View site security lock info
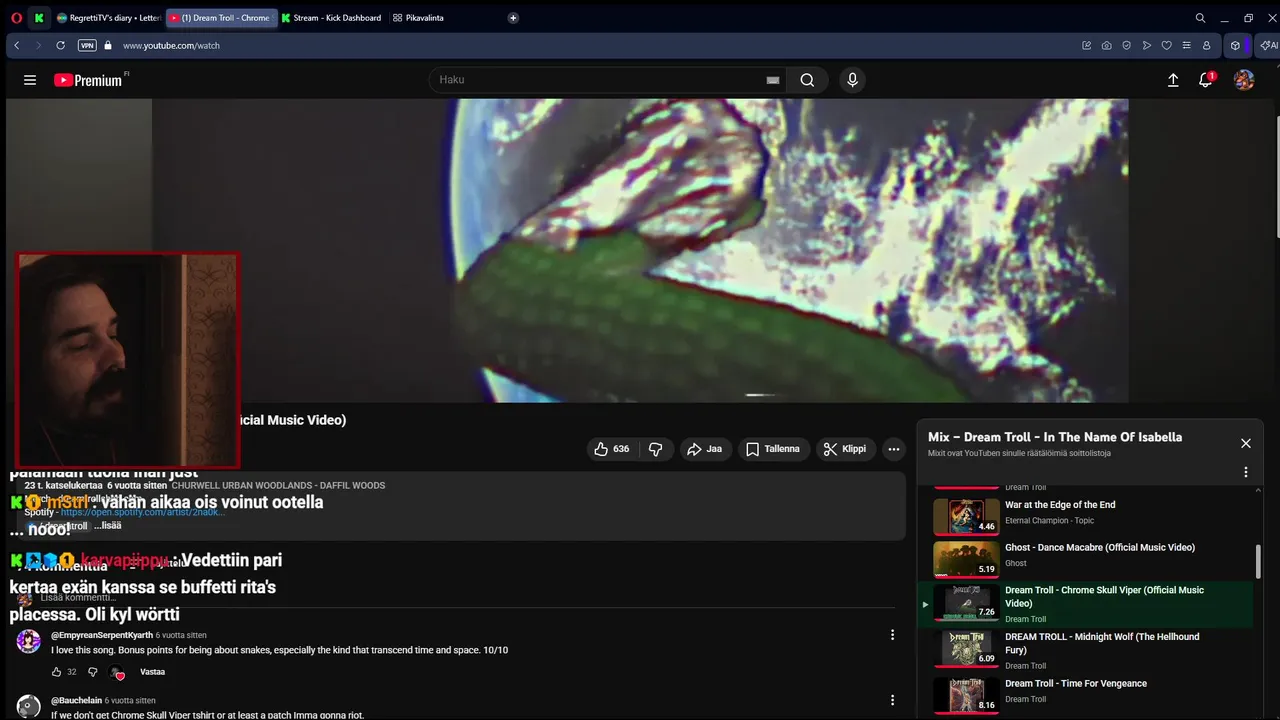 [108, 45]
